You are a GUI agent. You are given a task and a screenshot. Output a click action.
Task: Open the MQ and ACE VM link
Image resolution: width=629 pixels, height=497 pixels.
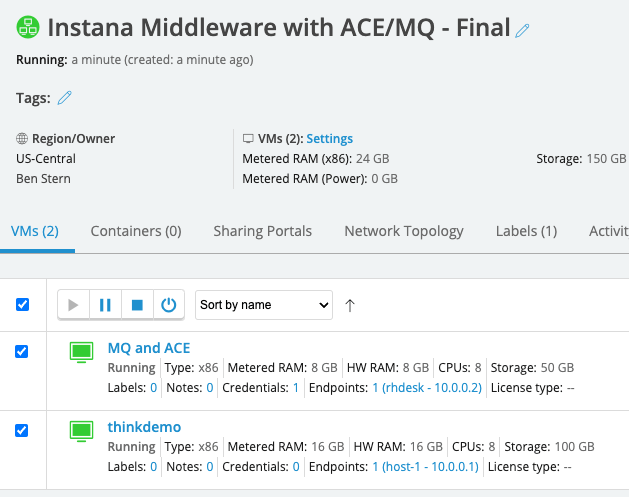click(149, 348)
